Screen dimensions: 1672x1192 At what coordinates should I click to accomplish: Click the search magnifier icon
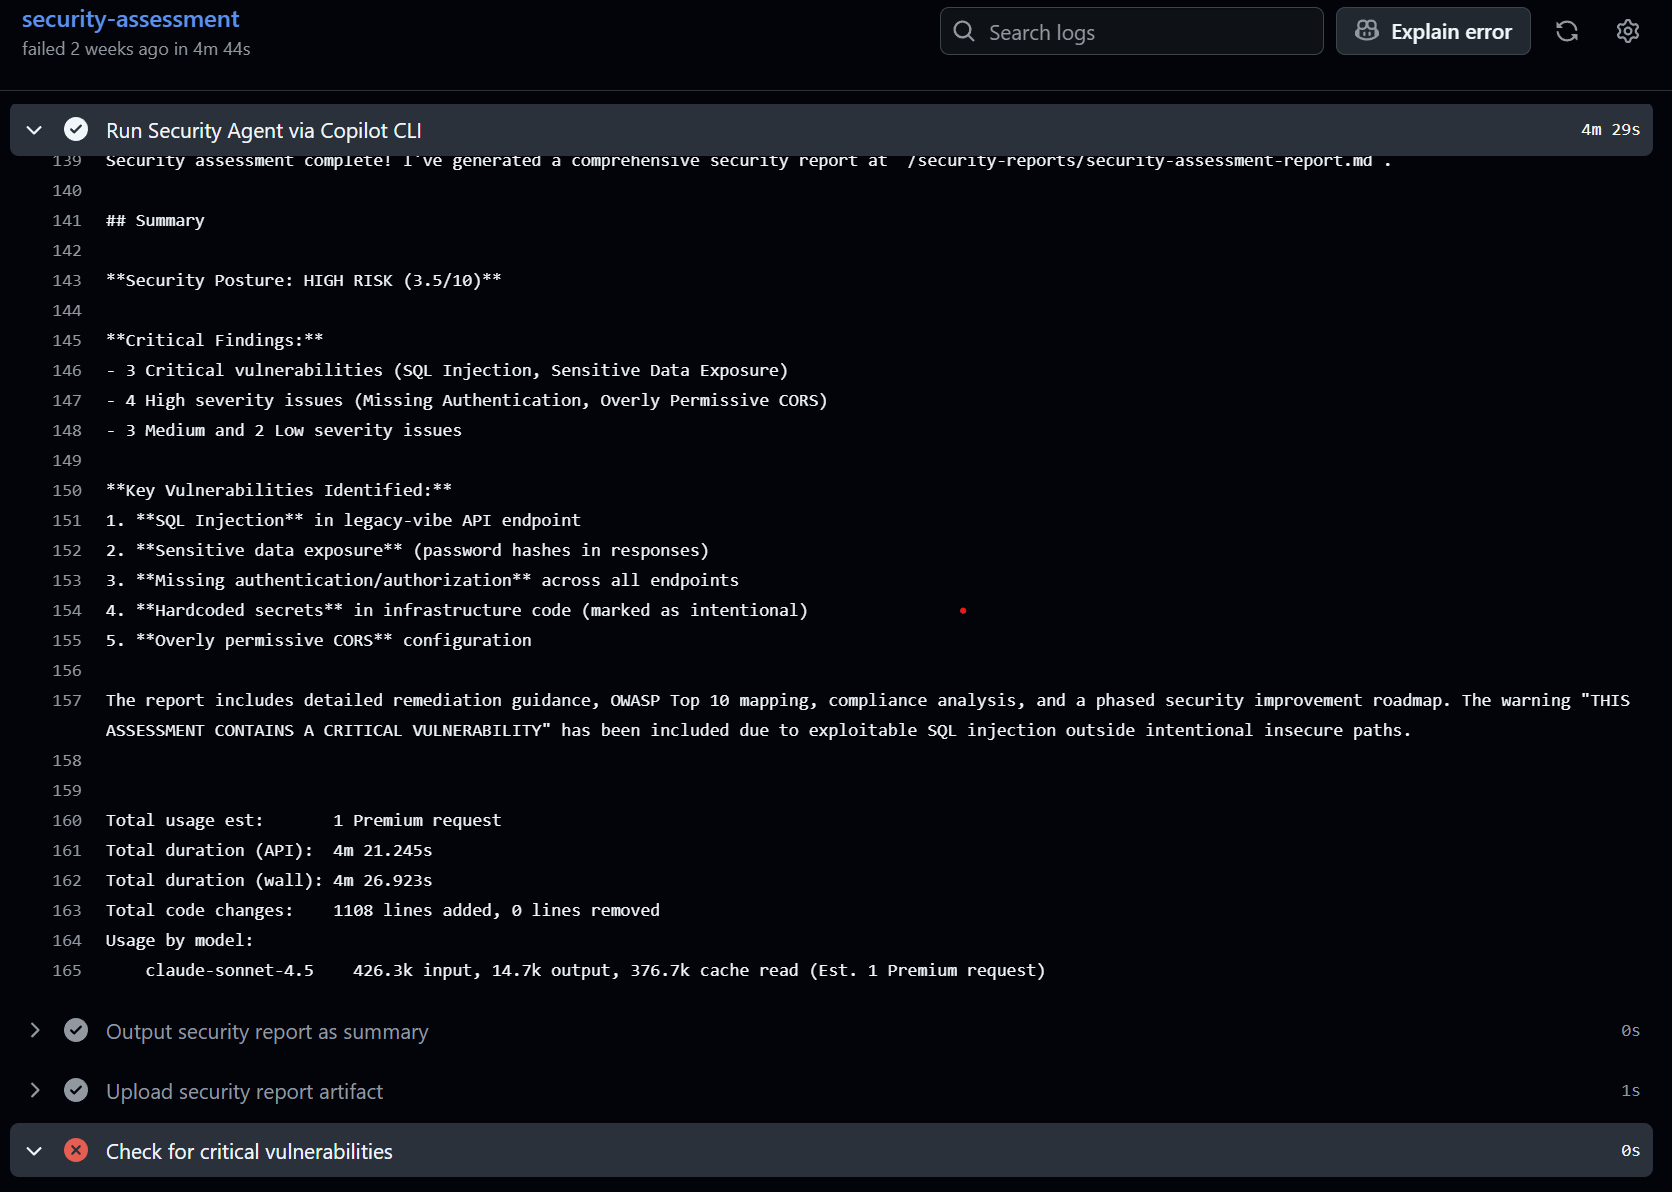click(964, 31)
